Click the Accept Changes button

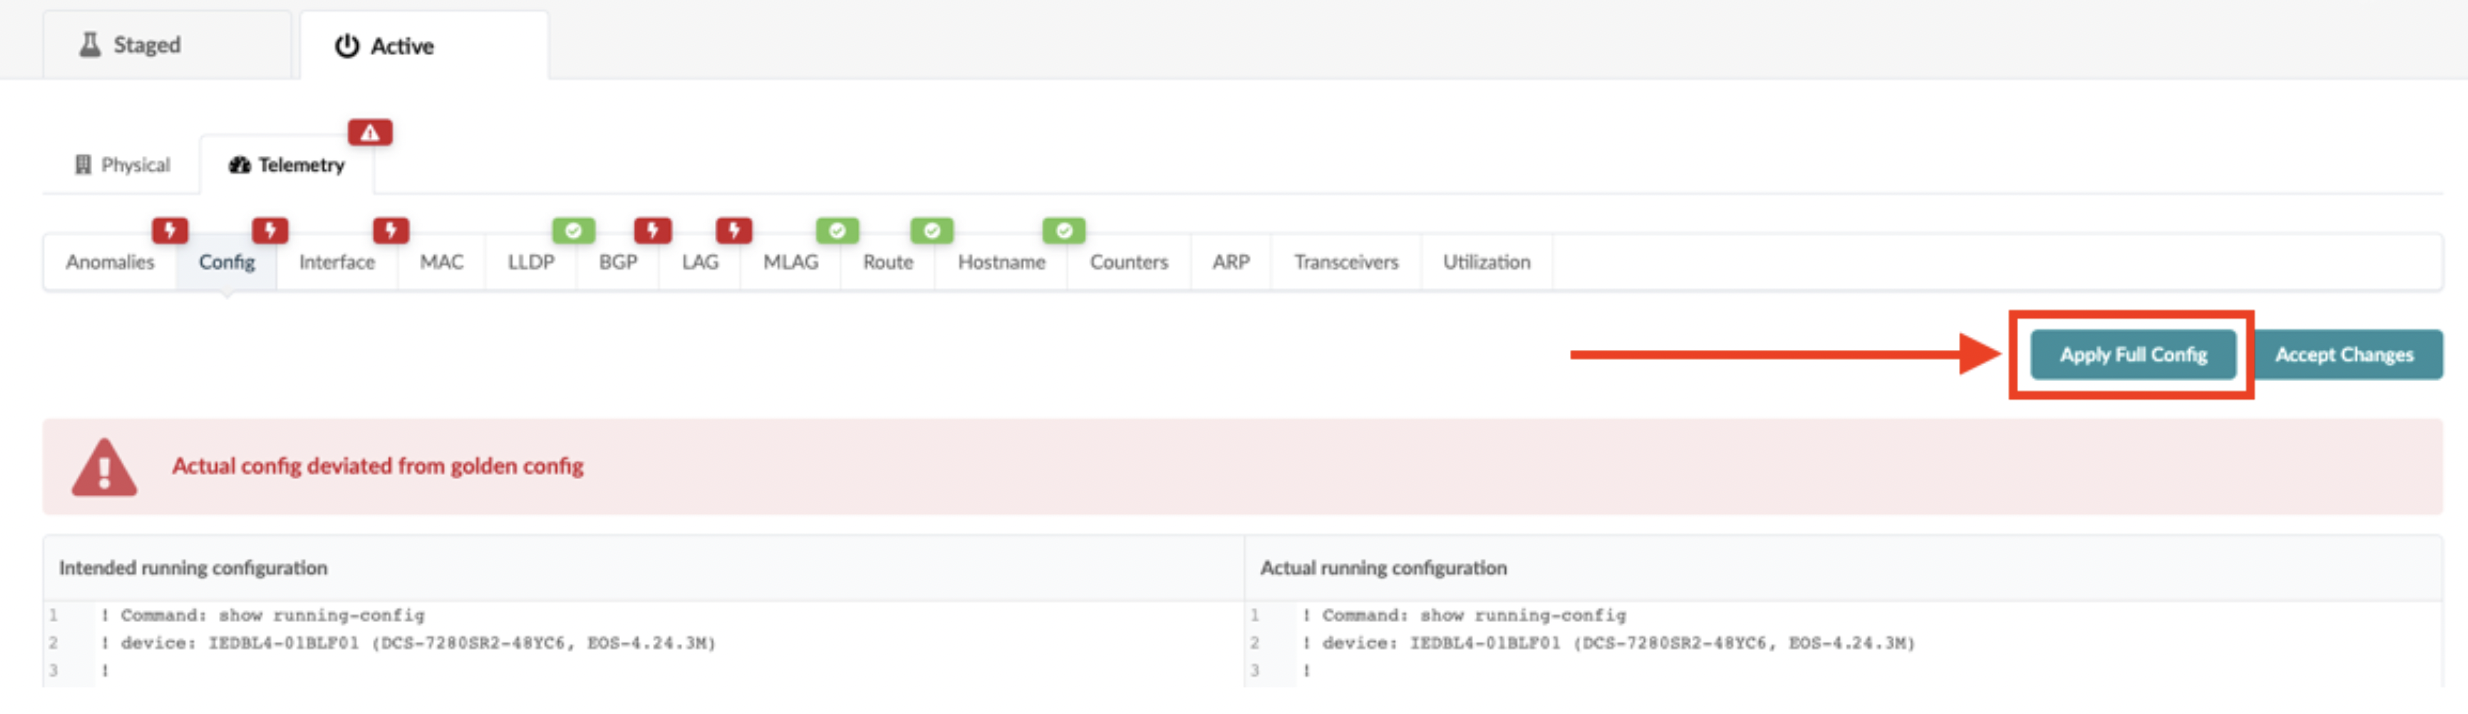[2344, 355]
